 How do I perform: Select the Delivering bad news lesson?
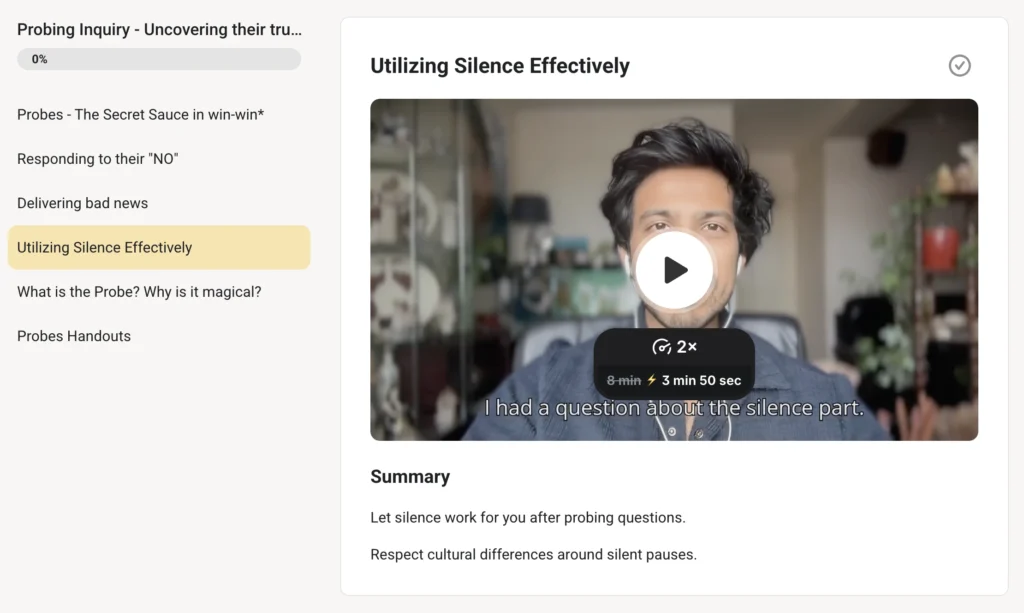click(x=83, y=203)
